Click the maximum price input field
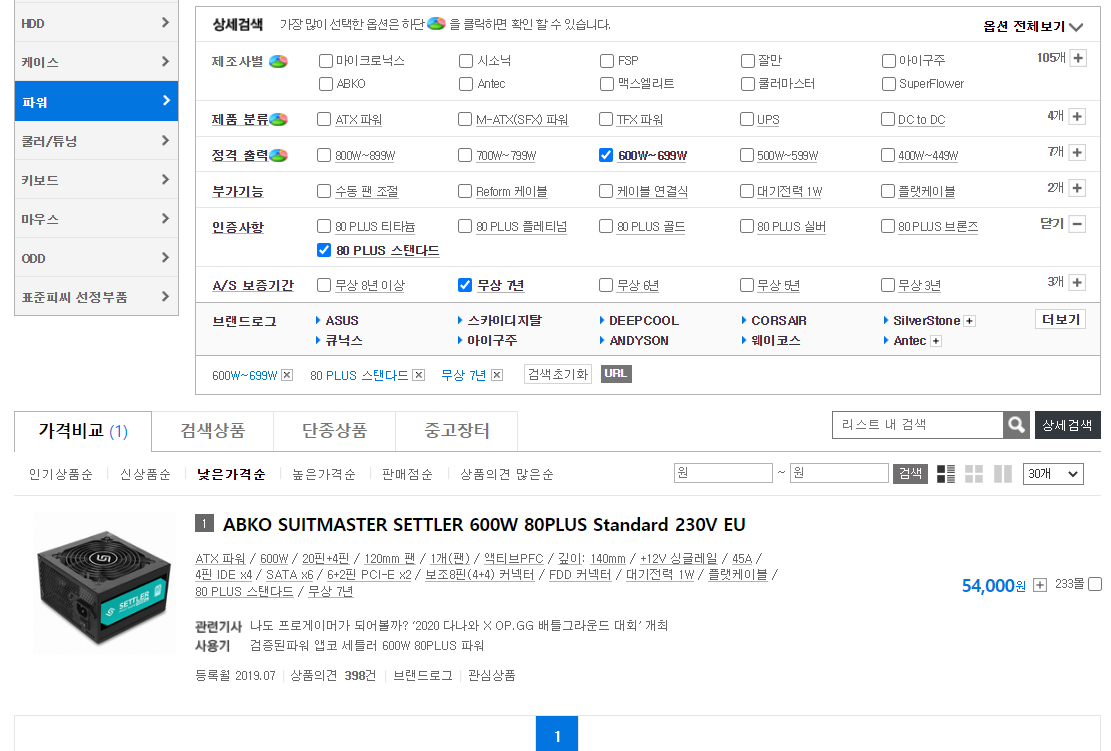The image size is (1111, 751). pyautogui.click(x=839, y=473)
